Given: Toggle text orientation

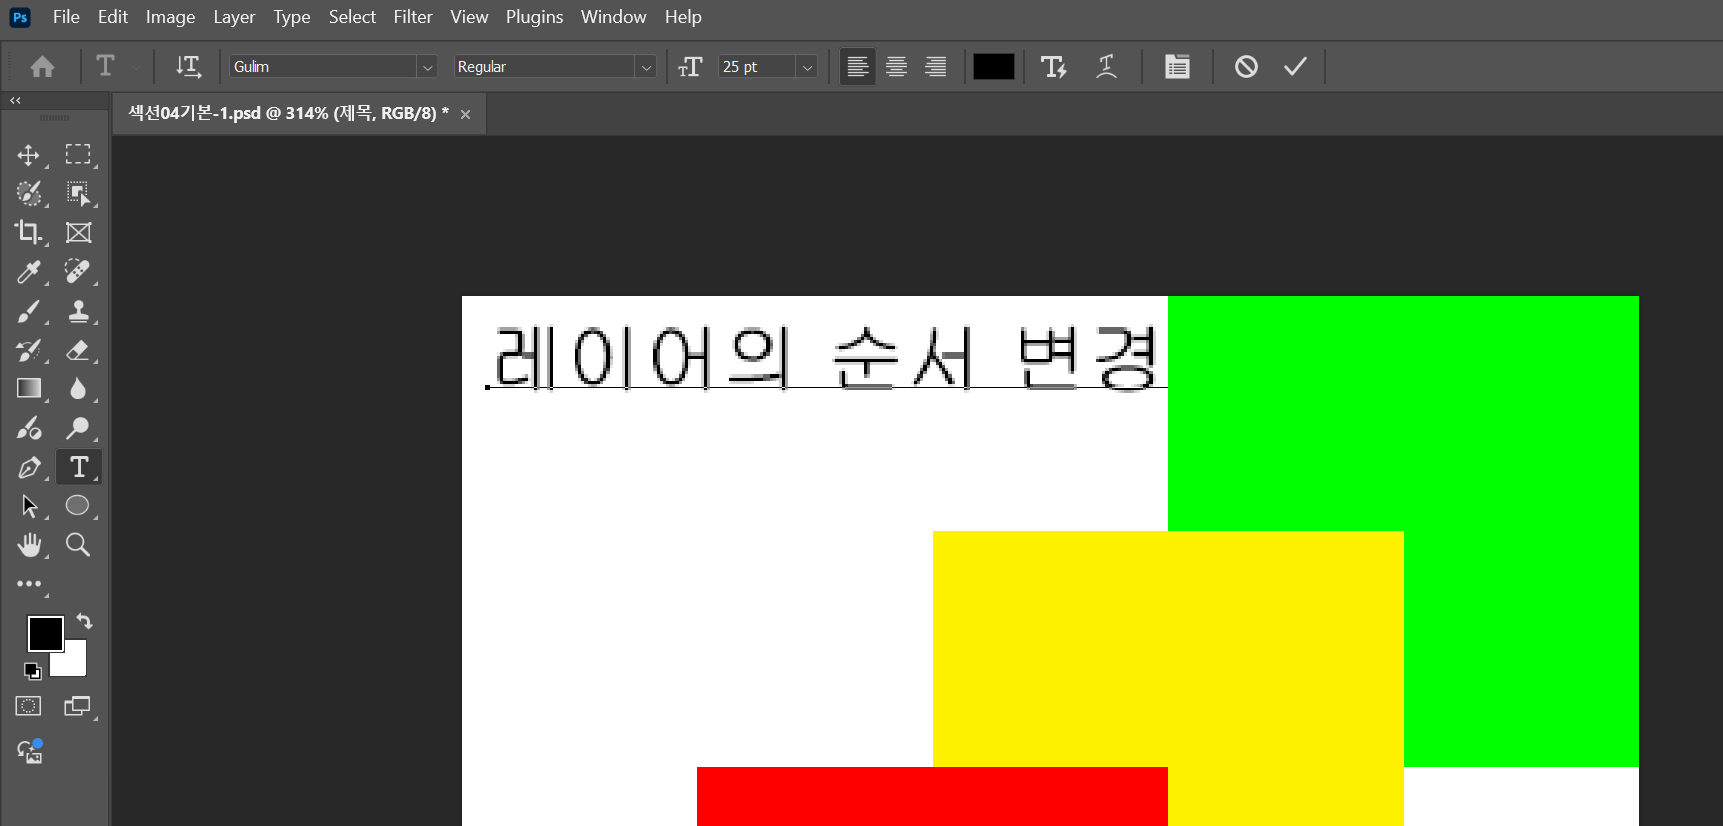Looking at the screenshot, I should point(188,67).
